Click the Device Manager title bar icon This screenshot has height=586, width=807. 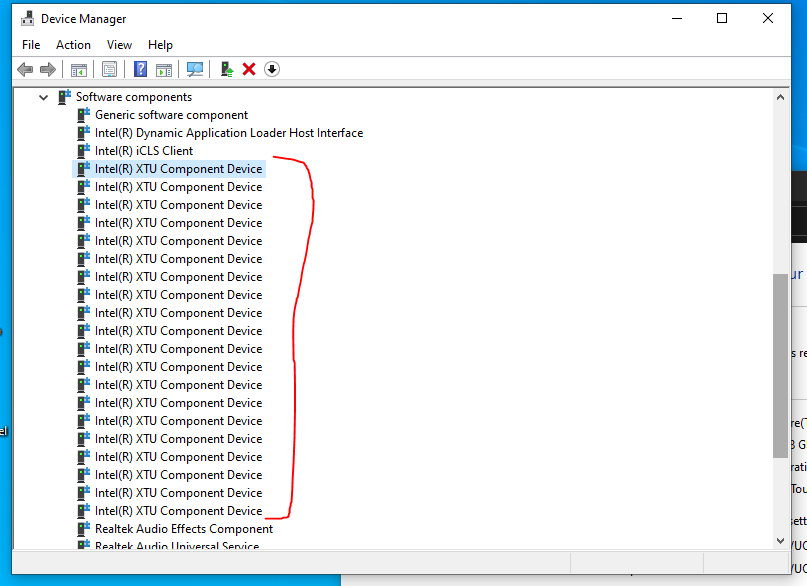[27, 19]
